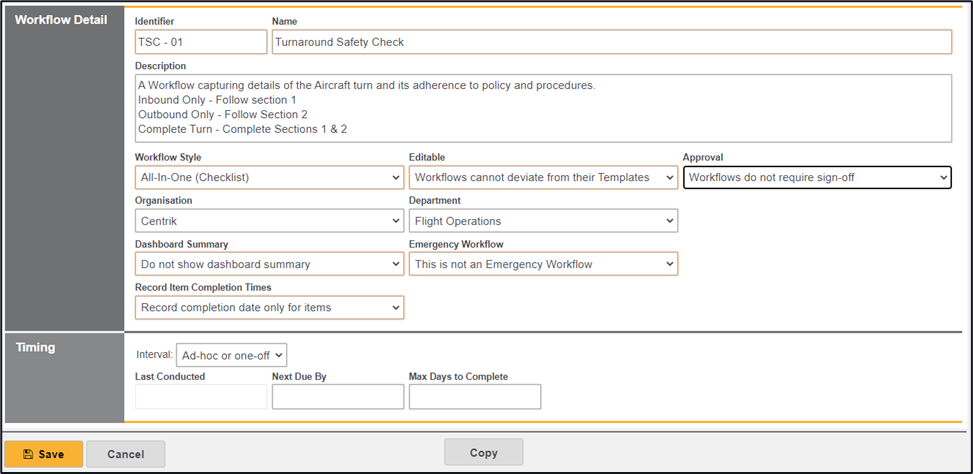Open the Interval dropdown in Timing
Image resolution: width=973 pixels, height=474 pixels.
231,355
